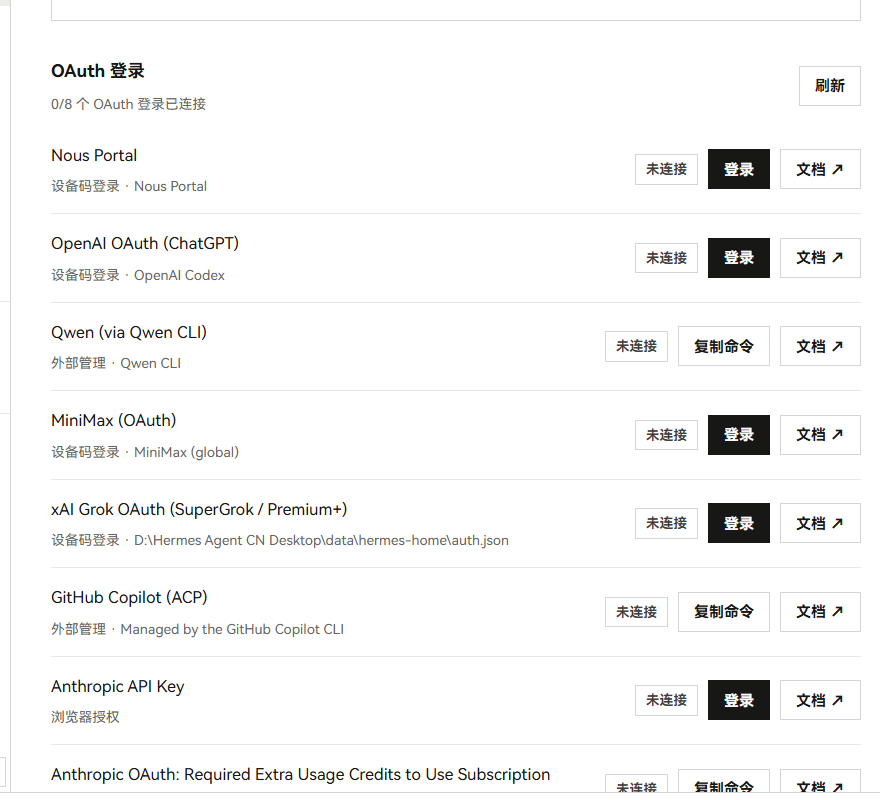
Task: Click the 刷新 refresh button
Action: 829,86
